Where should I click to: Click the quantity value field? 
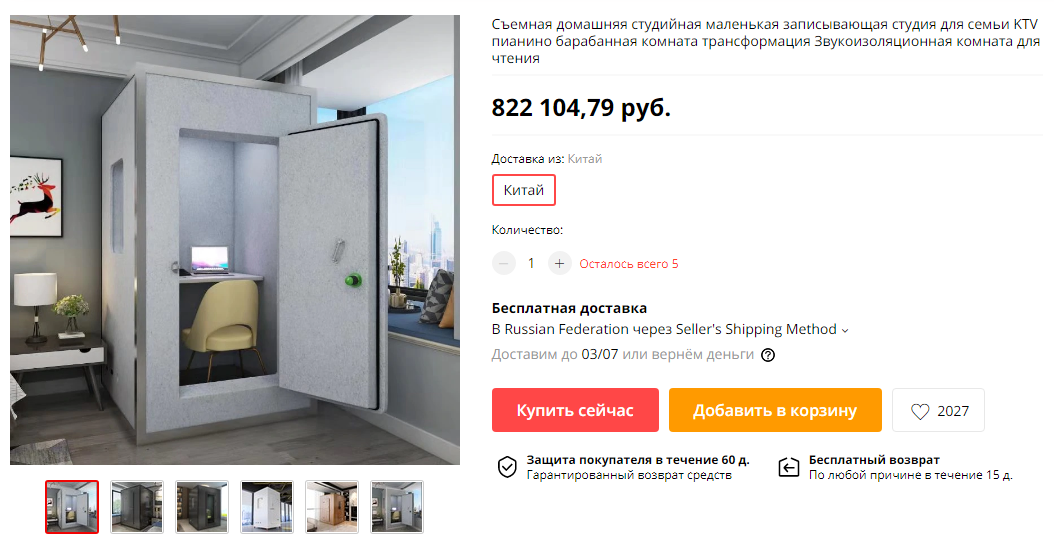531,264
